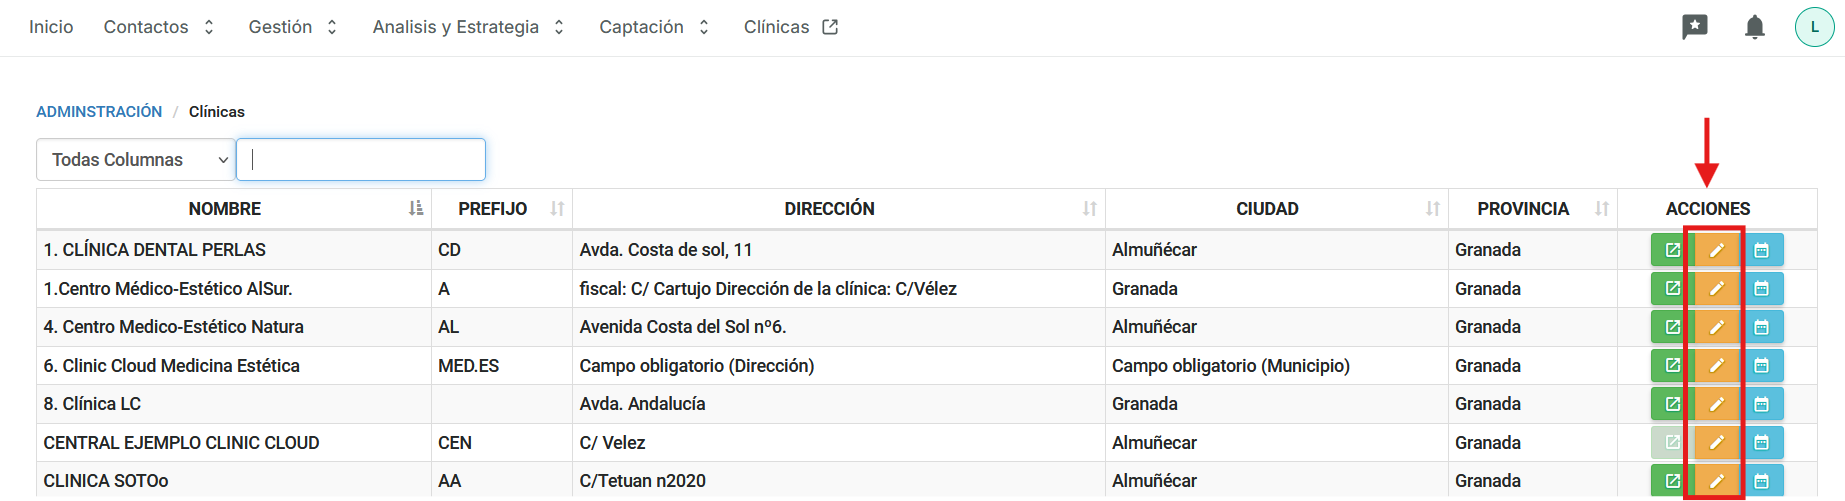
Task: Expand the Gestión menu
Action: (292, 27)
